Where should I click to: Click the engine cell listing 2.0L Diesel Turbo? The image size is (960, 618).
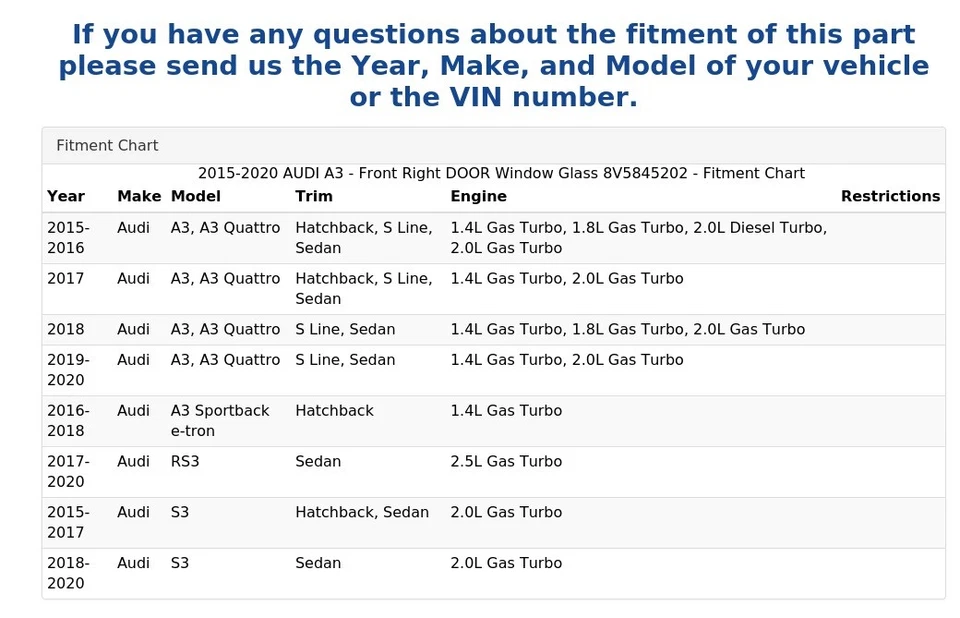point(638,238)
